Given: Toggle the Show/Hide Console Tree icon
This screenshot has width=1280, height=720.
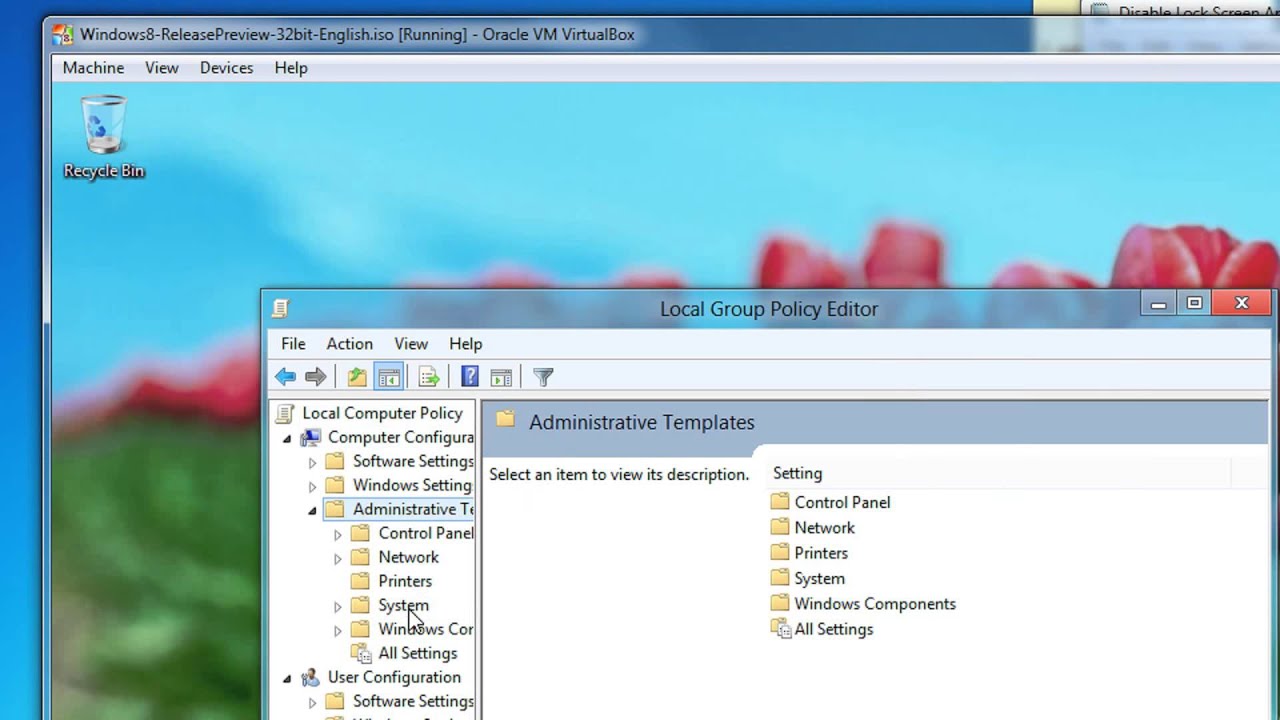Looking at the screenshot, I should pos(389,377).
